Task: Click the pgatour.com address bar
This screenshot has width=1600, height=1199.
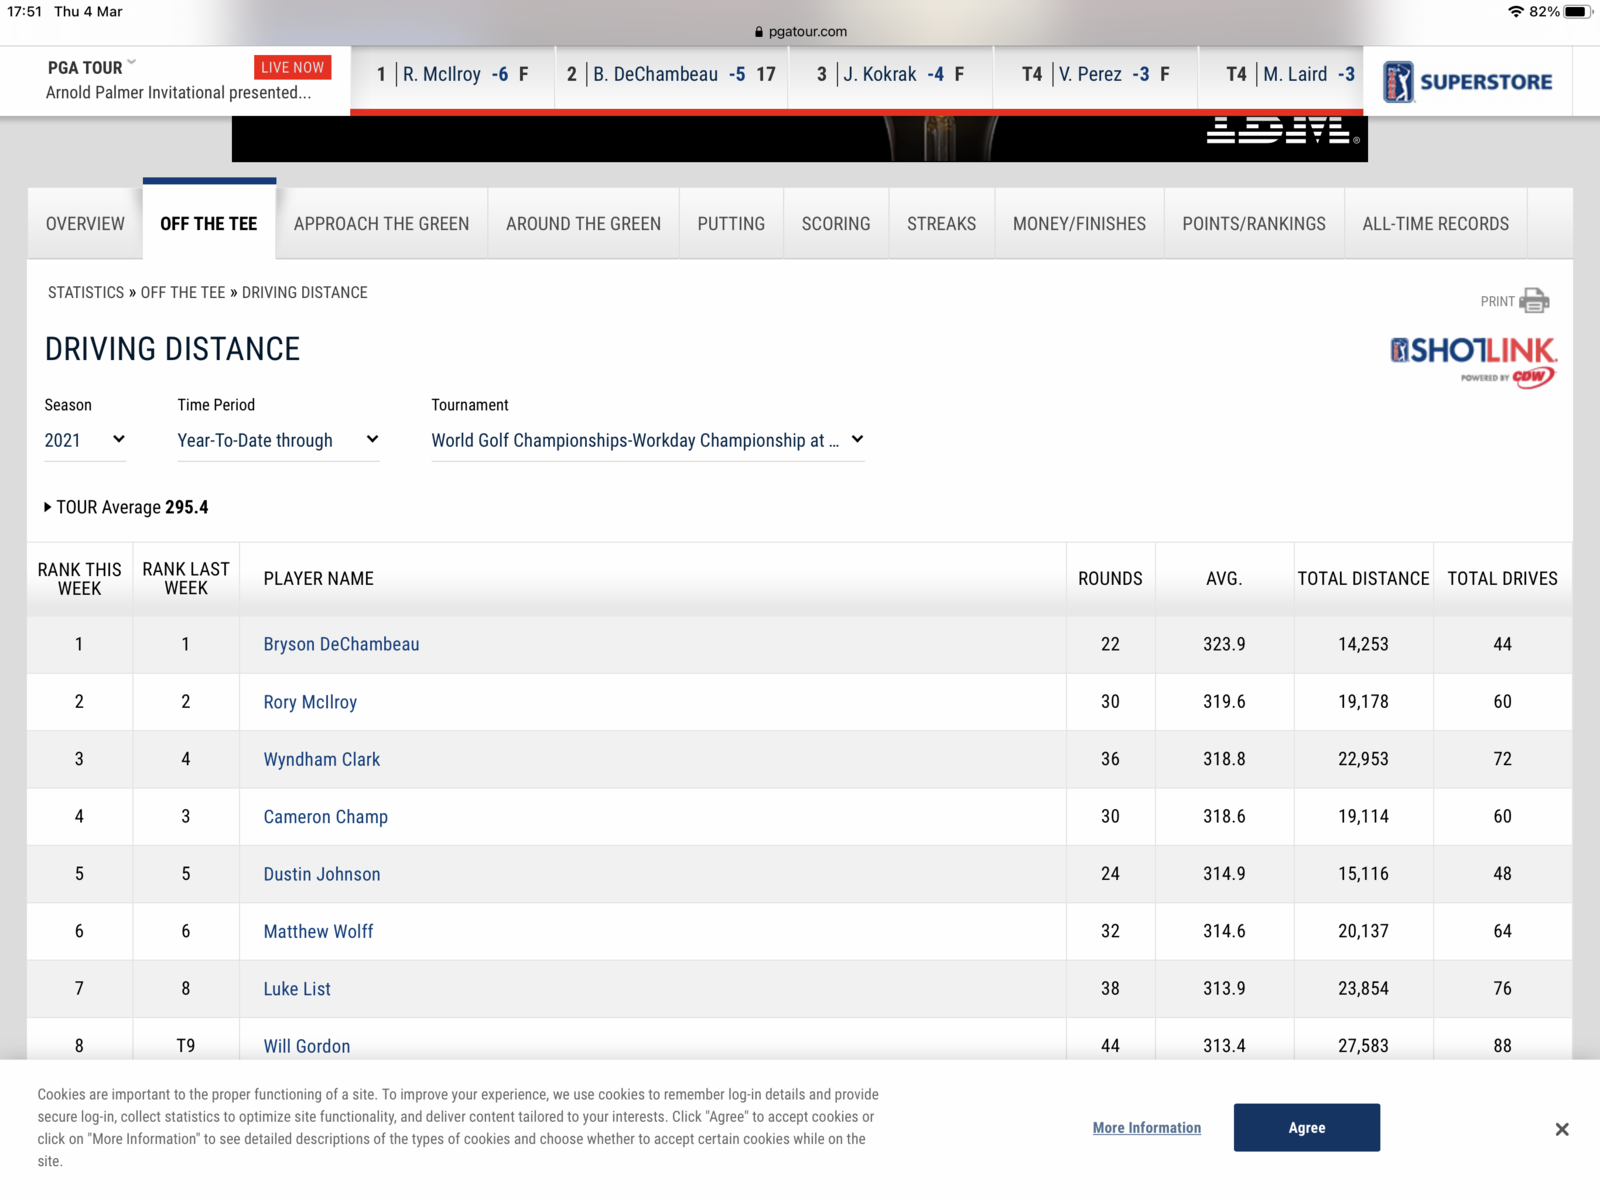Action: 800,32
